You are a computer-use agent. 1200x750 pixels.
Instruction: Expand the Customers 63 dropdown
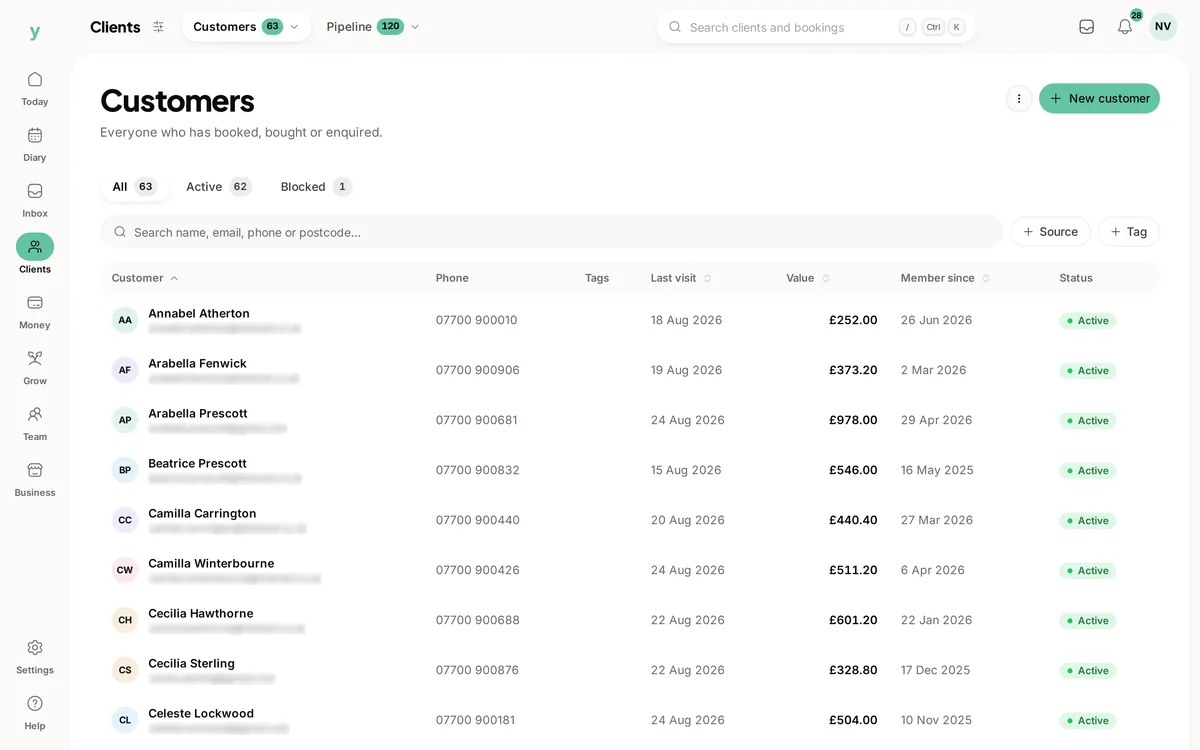[x=246, y=27]
